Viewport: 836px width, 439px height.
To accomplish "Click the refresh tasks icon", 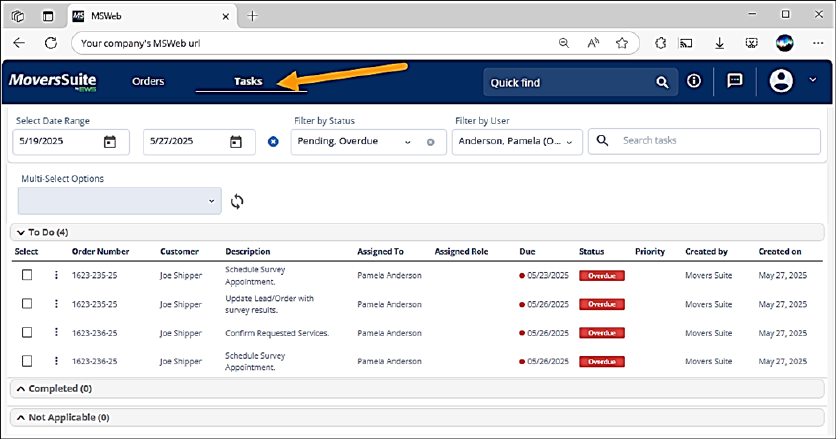I will point(237,201).
